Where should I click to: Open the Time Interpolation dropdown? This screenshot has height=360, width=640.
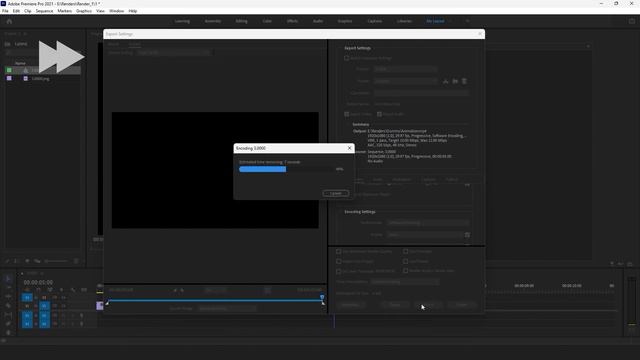coord(405,282)
